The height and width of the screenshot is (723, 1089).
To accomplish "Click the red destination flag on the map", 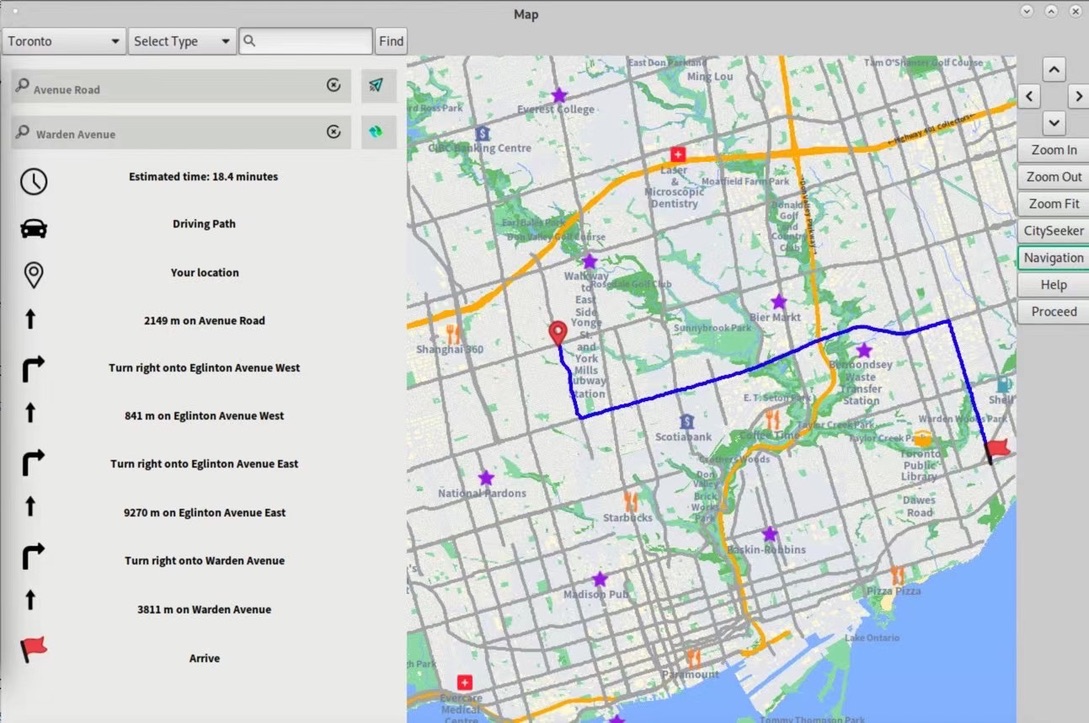I will 998,449.
